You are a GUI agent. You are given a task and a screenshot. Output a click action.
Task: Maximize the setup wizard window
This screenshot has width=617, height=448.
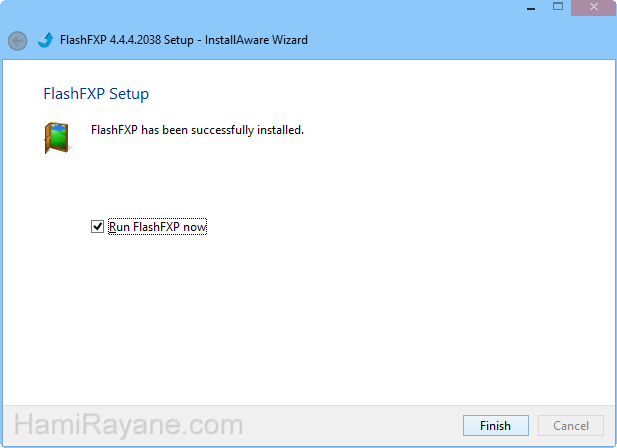(x=557, y=7)
